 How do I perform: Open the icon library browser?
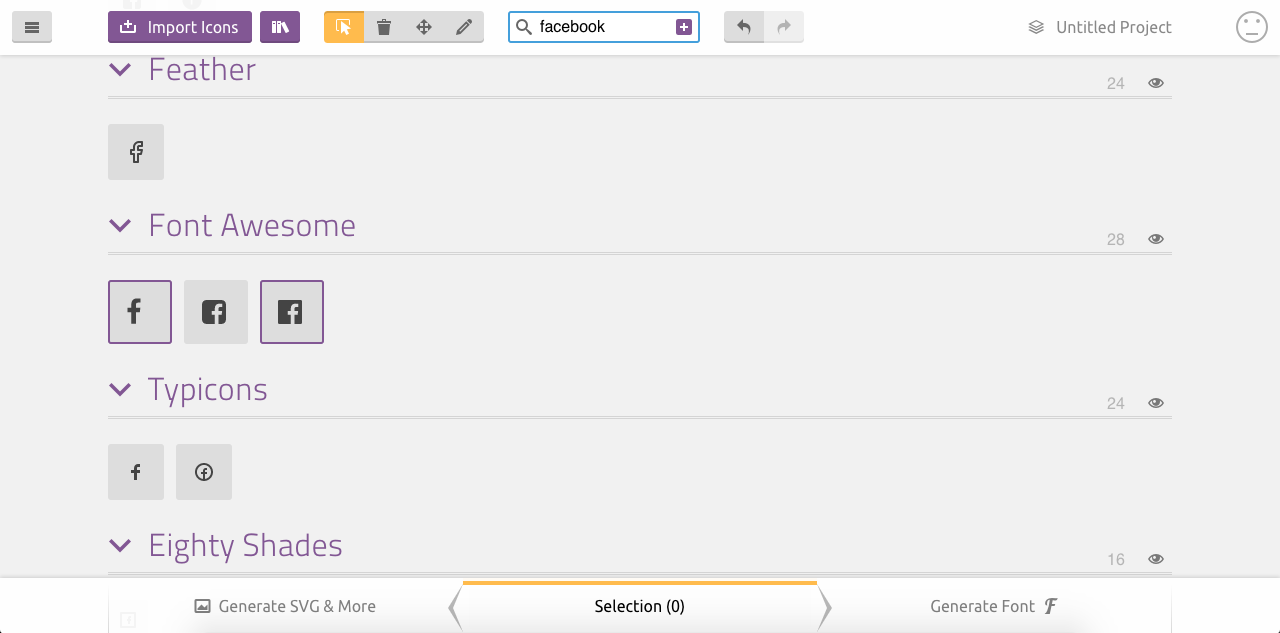click(279, 27)
